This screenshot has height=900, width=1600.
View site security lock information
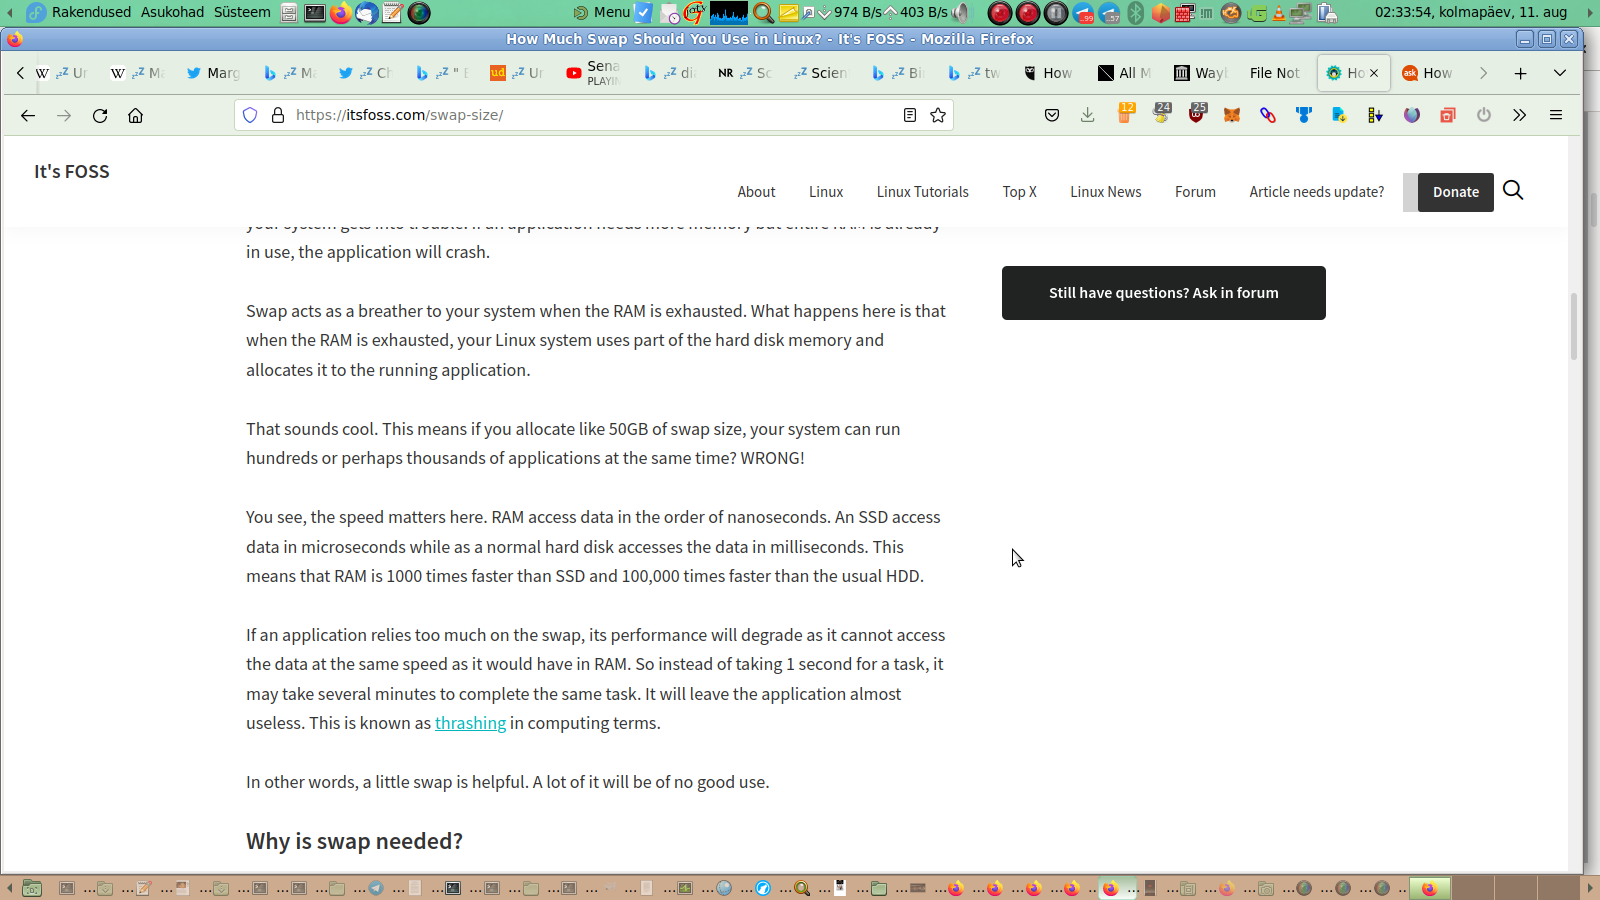[278, 115]
